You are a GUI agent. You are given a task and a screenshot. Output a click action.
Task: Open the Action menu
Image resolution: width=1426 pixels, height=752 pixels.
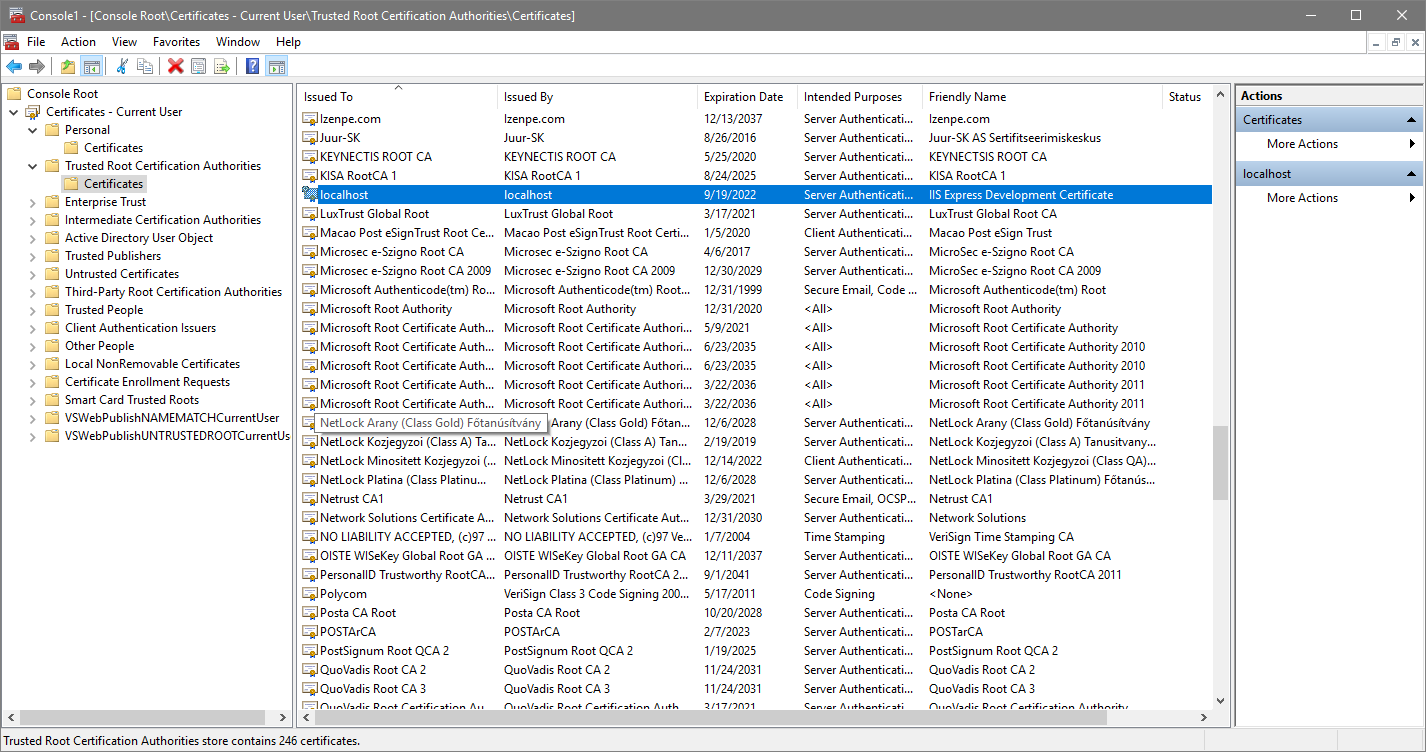coord(78,42)
